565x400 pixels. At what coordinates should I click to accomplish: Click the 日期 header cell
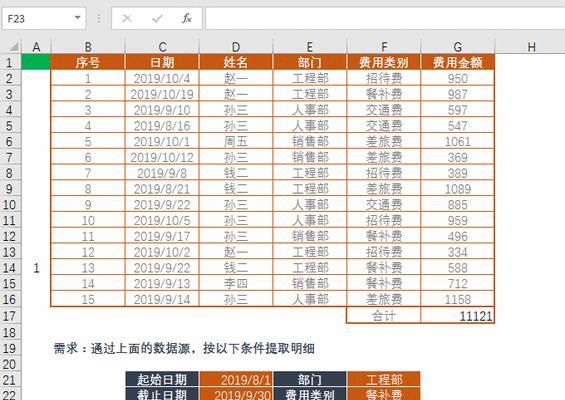click(x=162, y=62)
